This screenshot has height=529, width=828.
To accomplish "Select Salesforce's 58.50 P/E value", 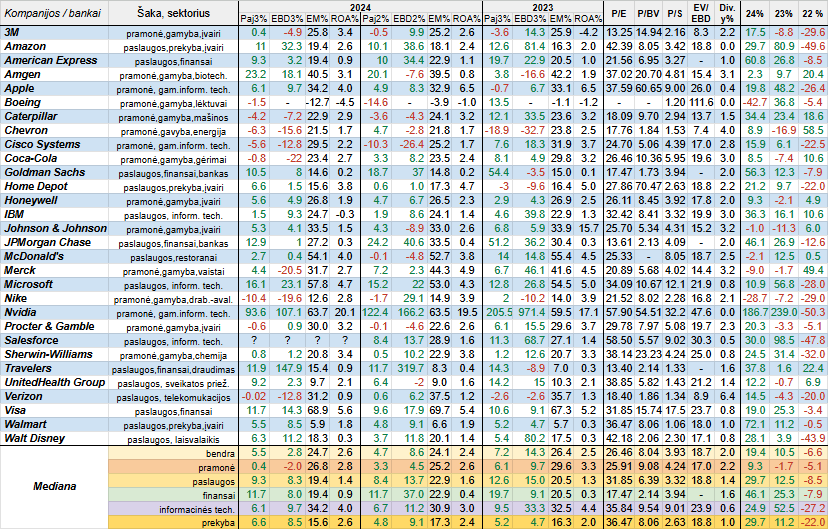I will tap(619, 341).
